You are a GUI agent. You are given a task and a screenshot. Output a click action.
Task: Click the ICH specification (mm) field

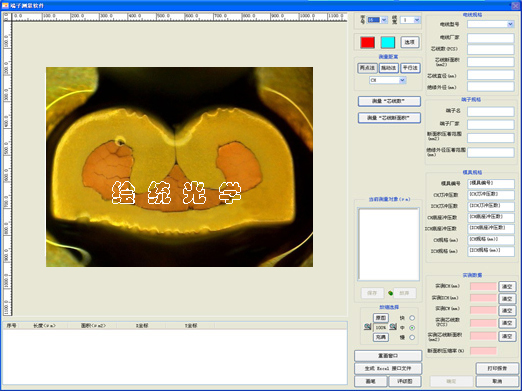point(491,251)
